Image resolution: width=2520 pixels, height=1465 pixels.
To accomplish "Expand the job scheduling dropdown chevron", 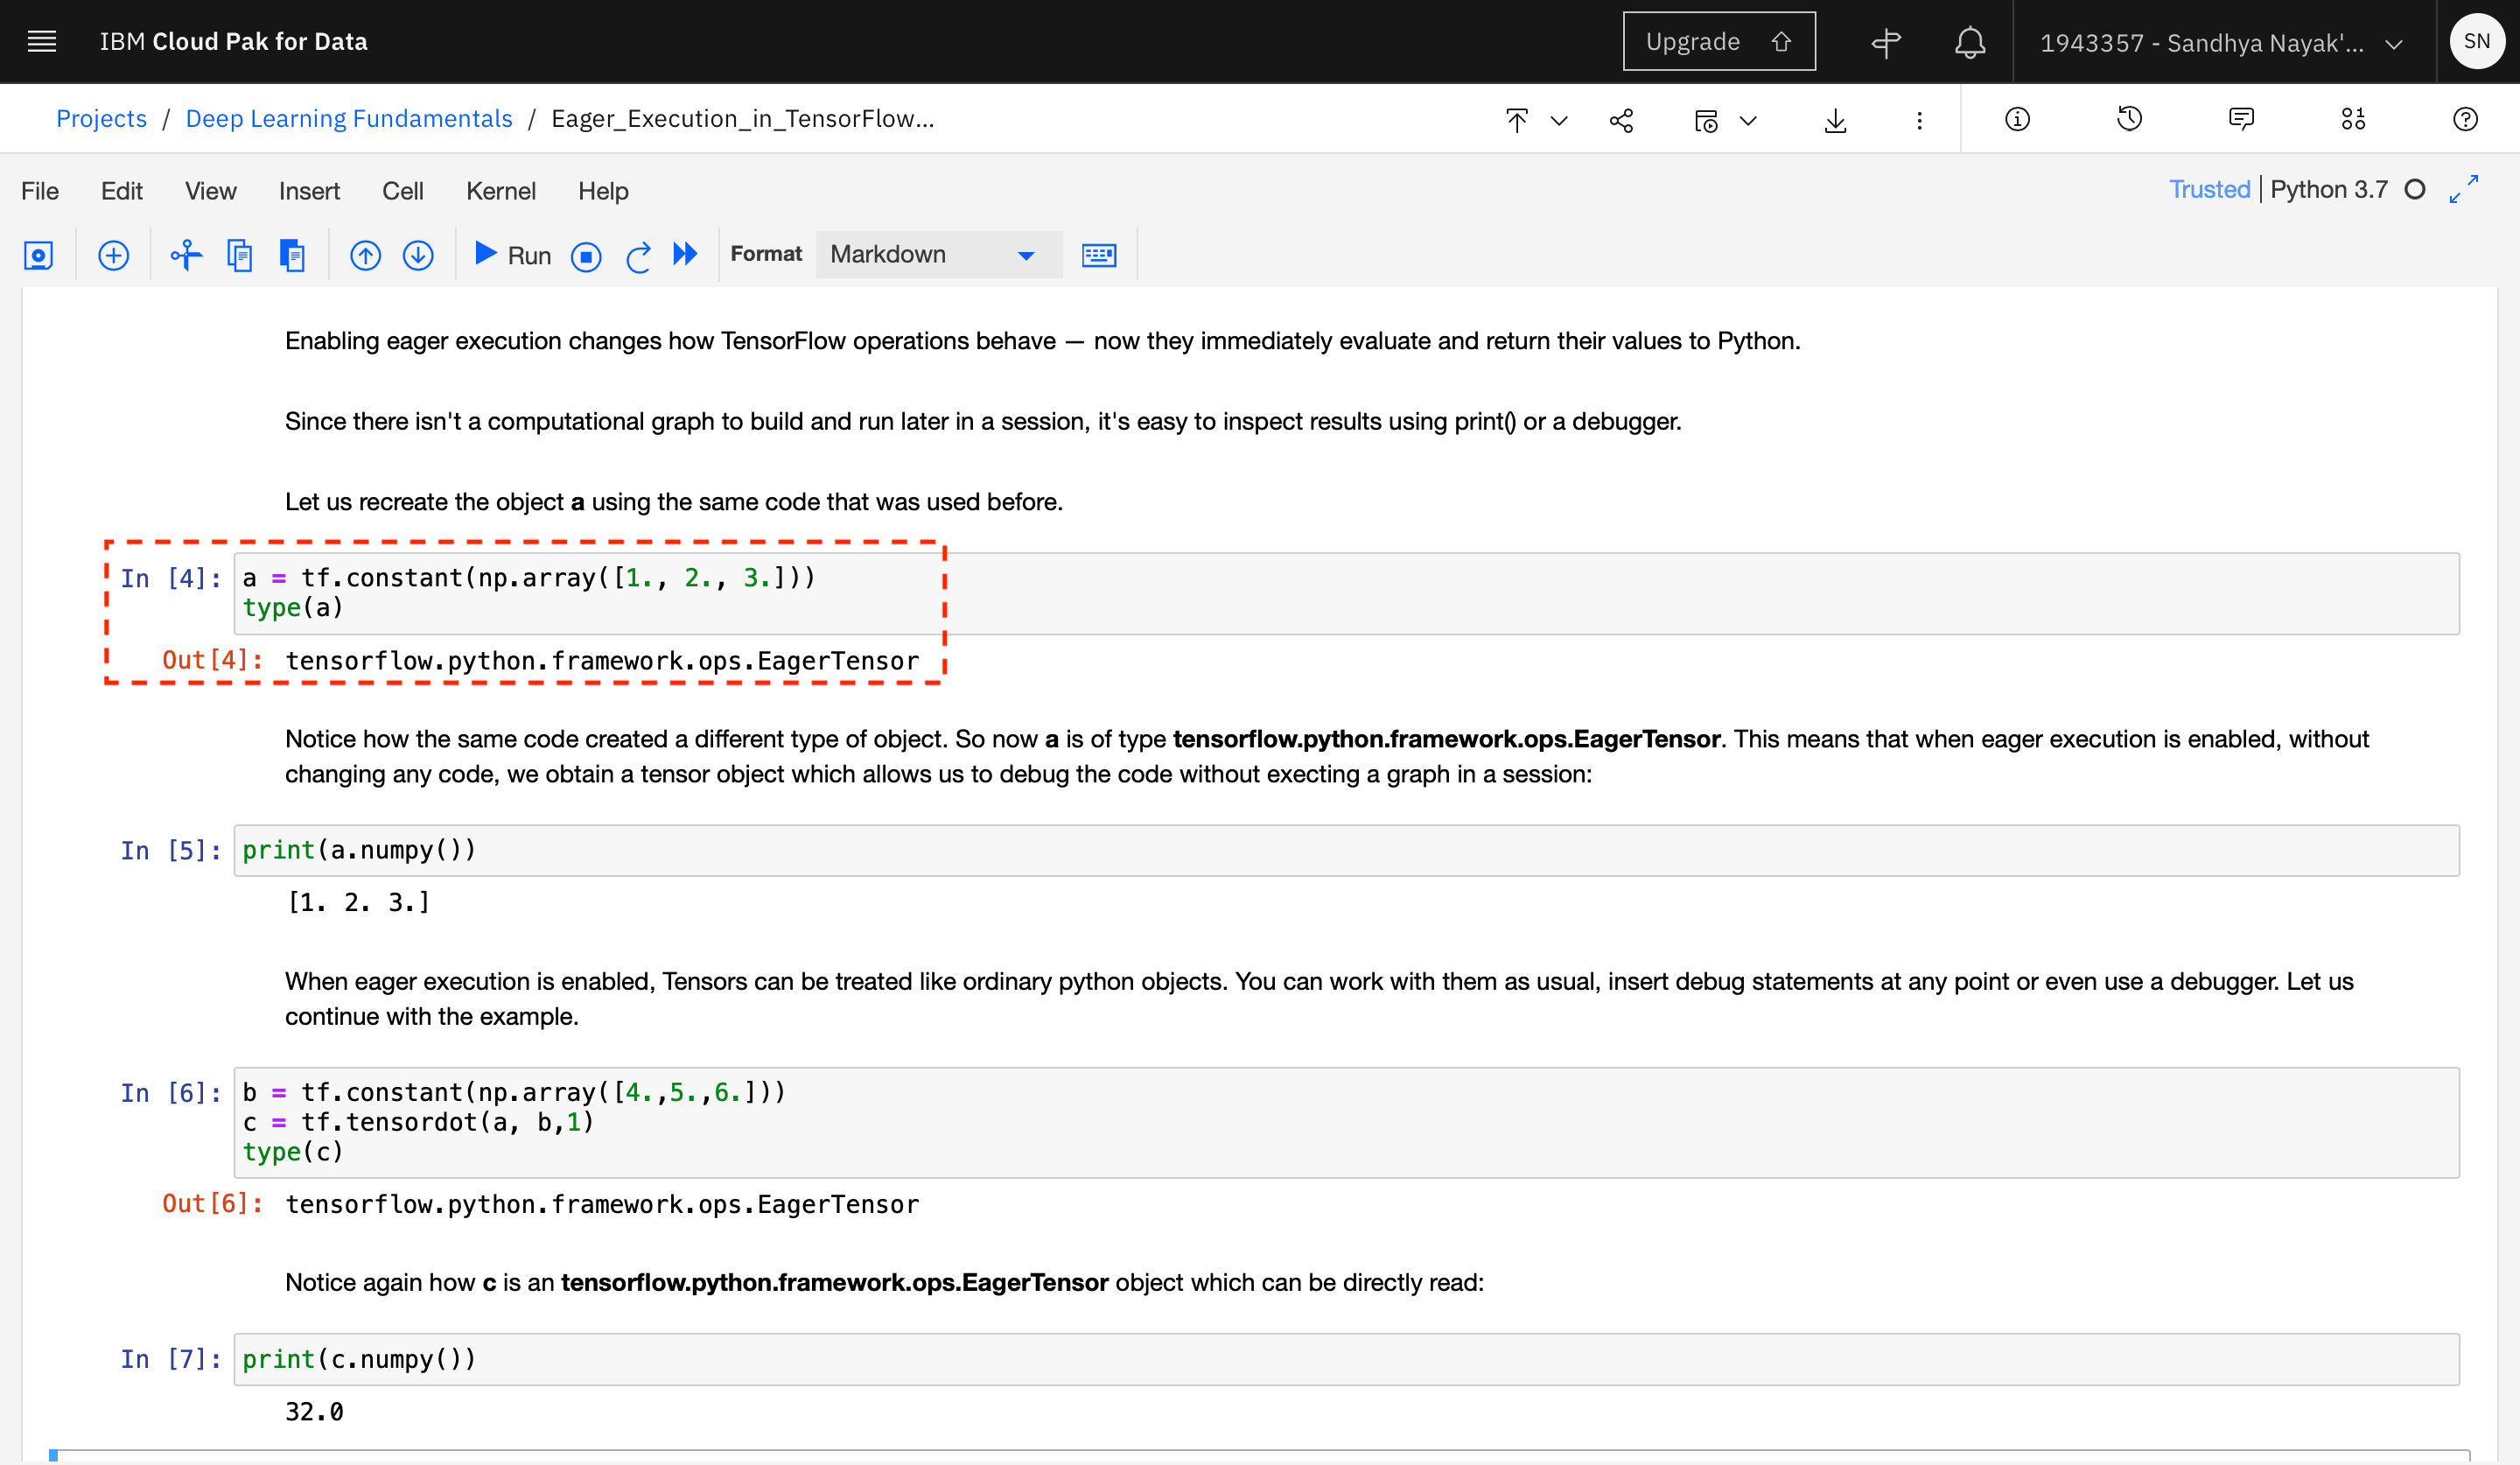I will point(1748,120).
